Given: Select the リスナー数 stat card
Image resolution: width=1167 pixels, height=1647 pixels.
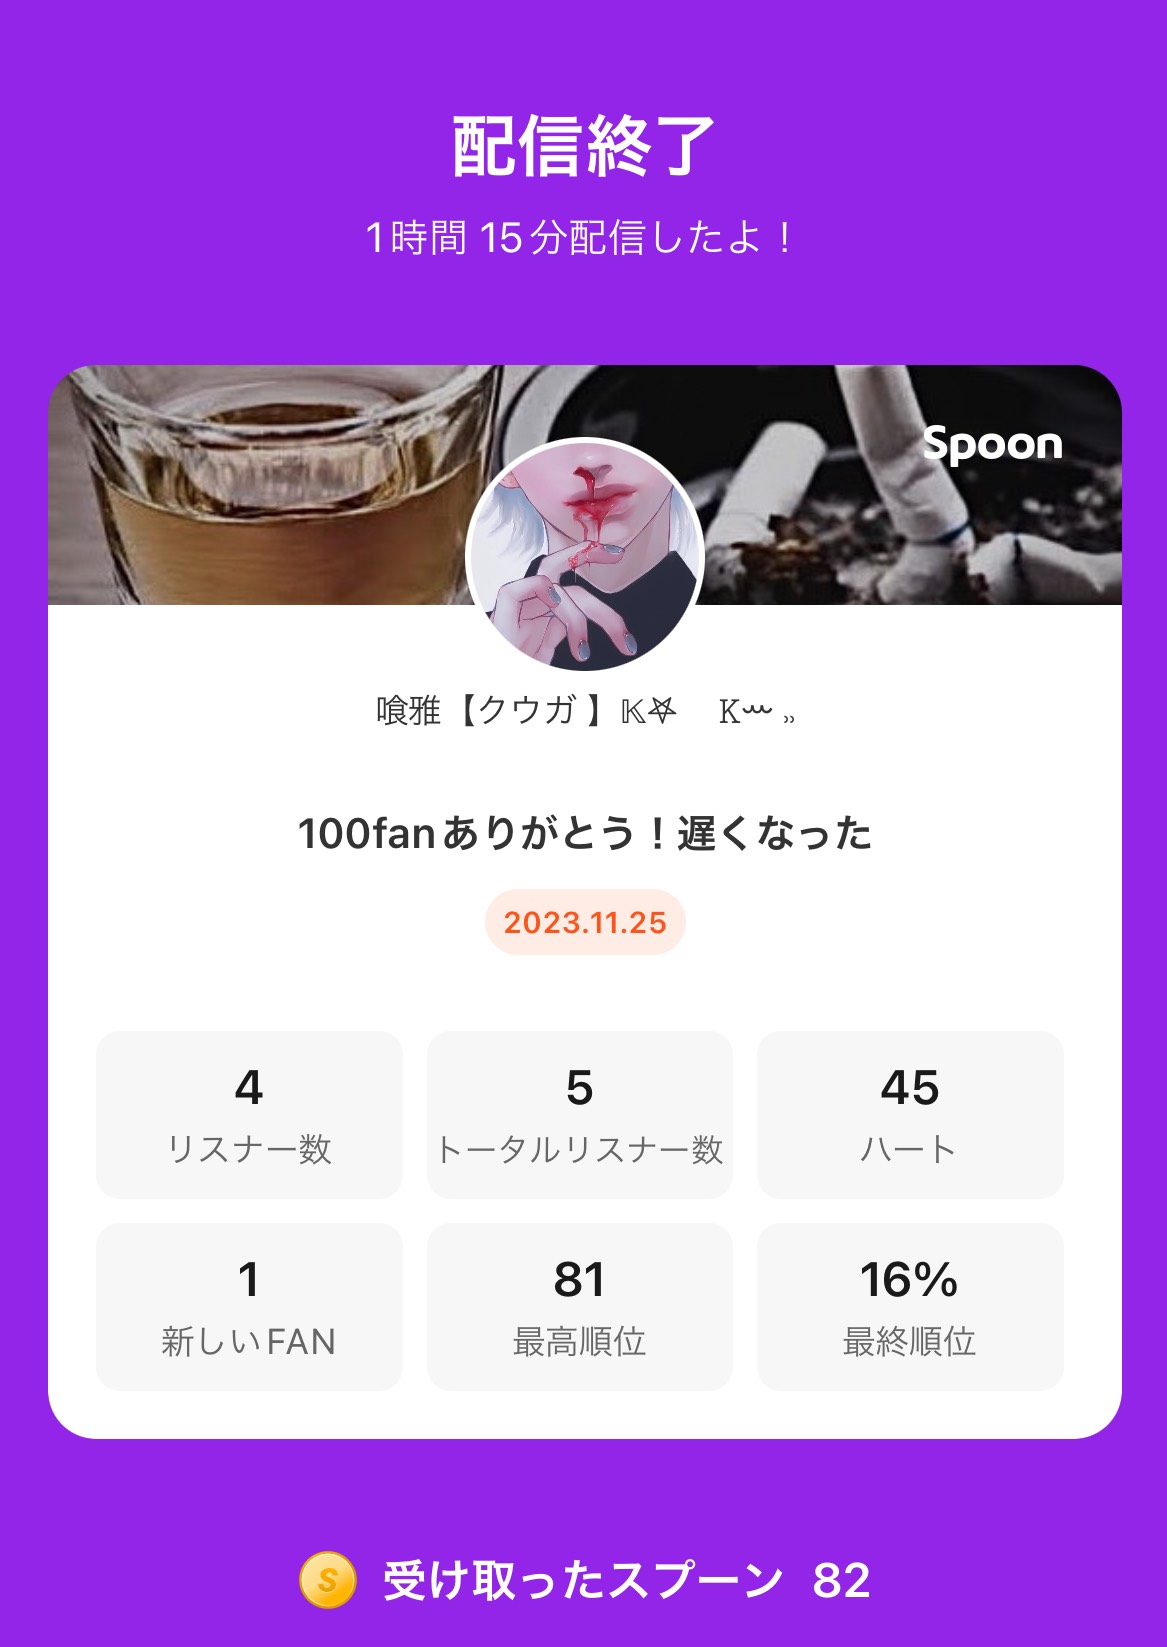Looking at the screenshot, I should click(x=249, y=1114).
